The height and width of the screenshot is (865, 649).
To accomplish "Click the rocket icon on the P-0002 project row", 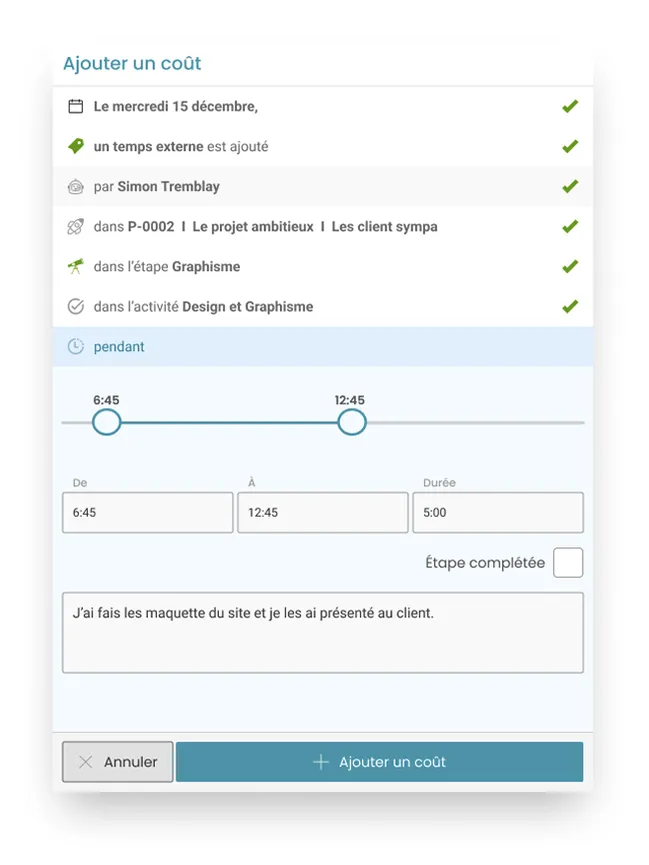I will 77,226.
